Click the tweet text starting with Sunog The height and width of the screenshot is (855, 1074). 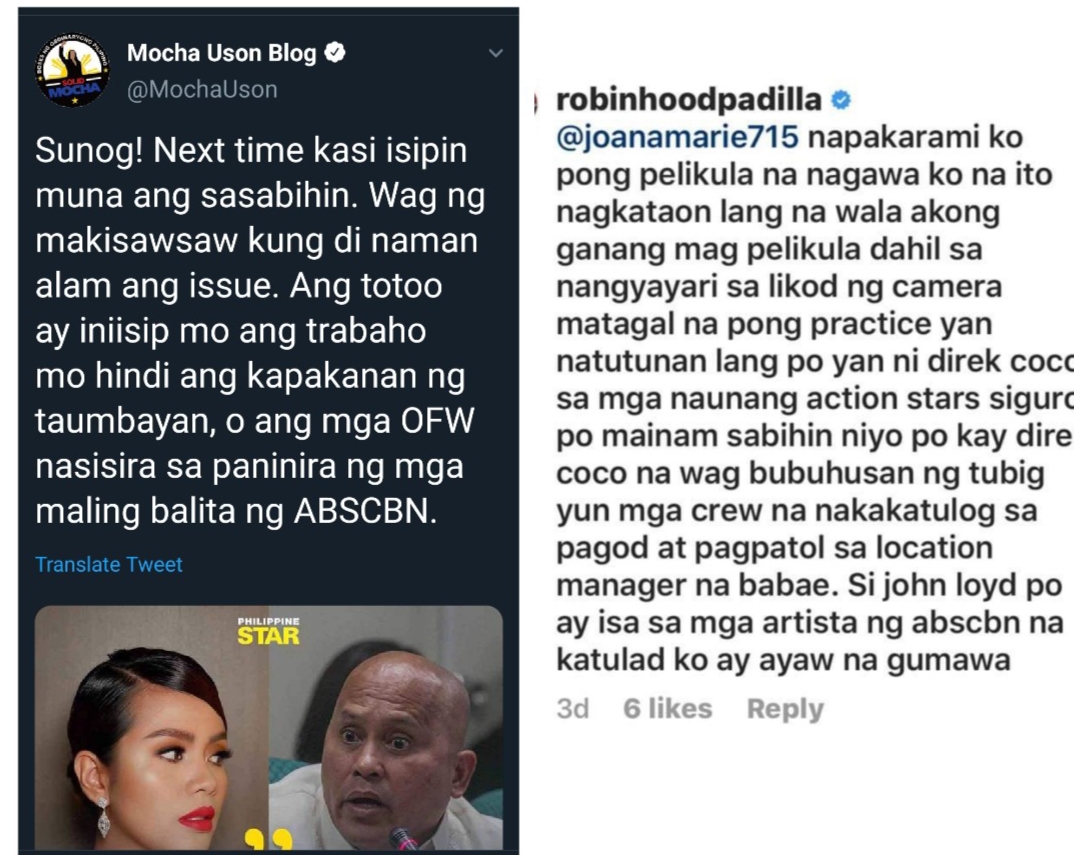pos(260,331)
